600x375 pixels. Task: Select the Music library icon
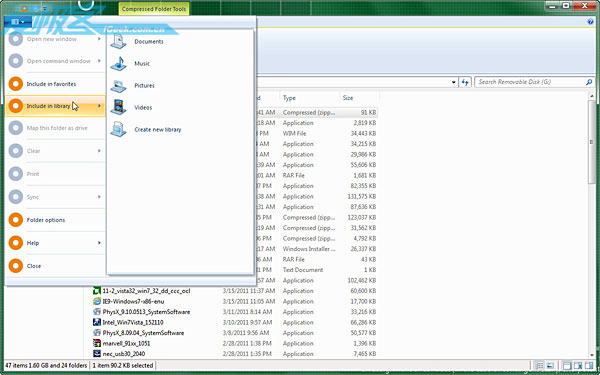pyautogui.click(x=119, y=64)
